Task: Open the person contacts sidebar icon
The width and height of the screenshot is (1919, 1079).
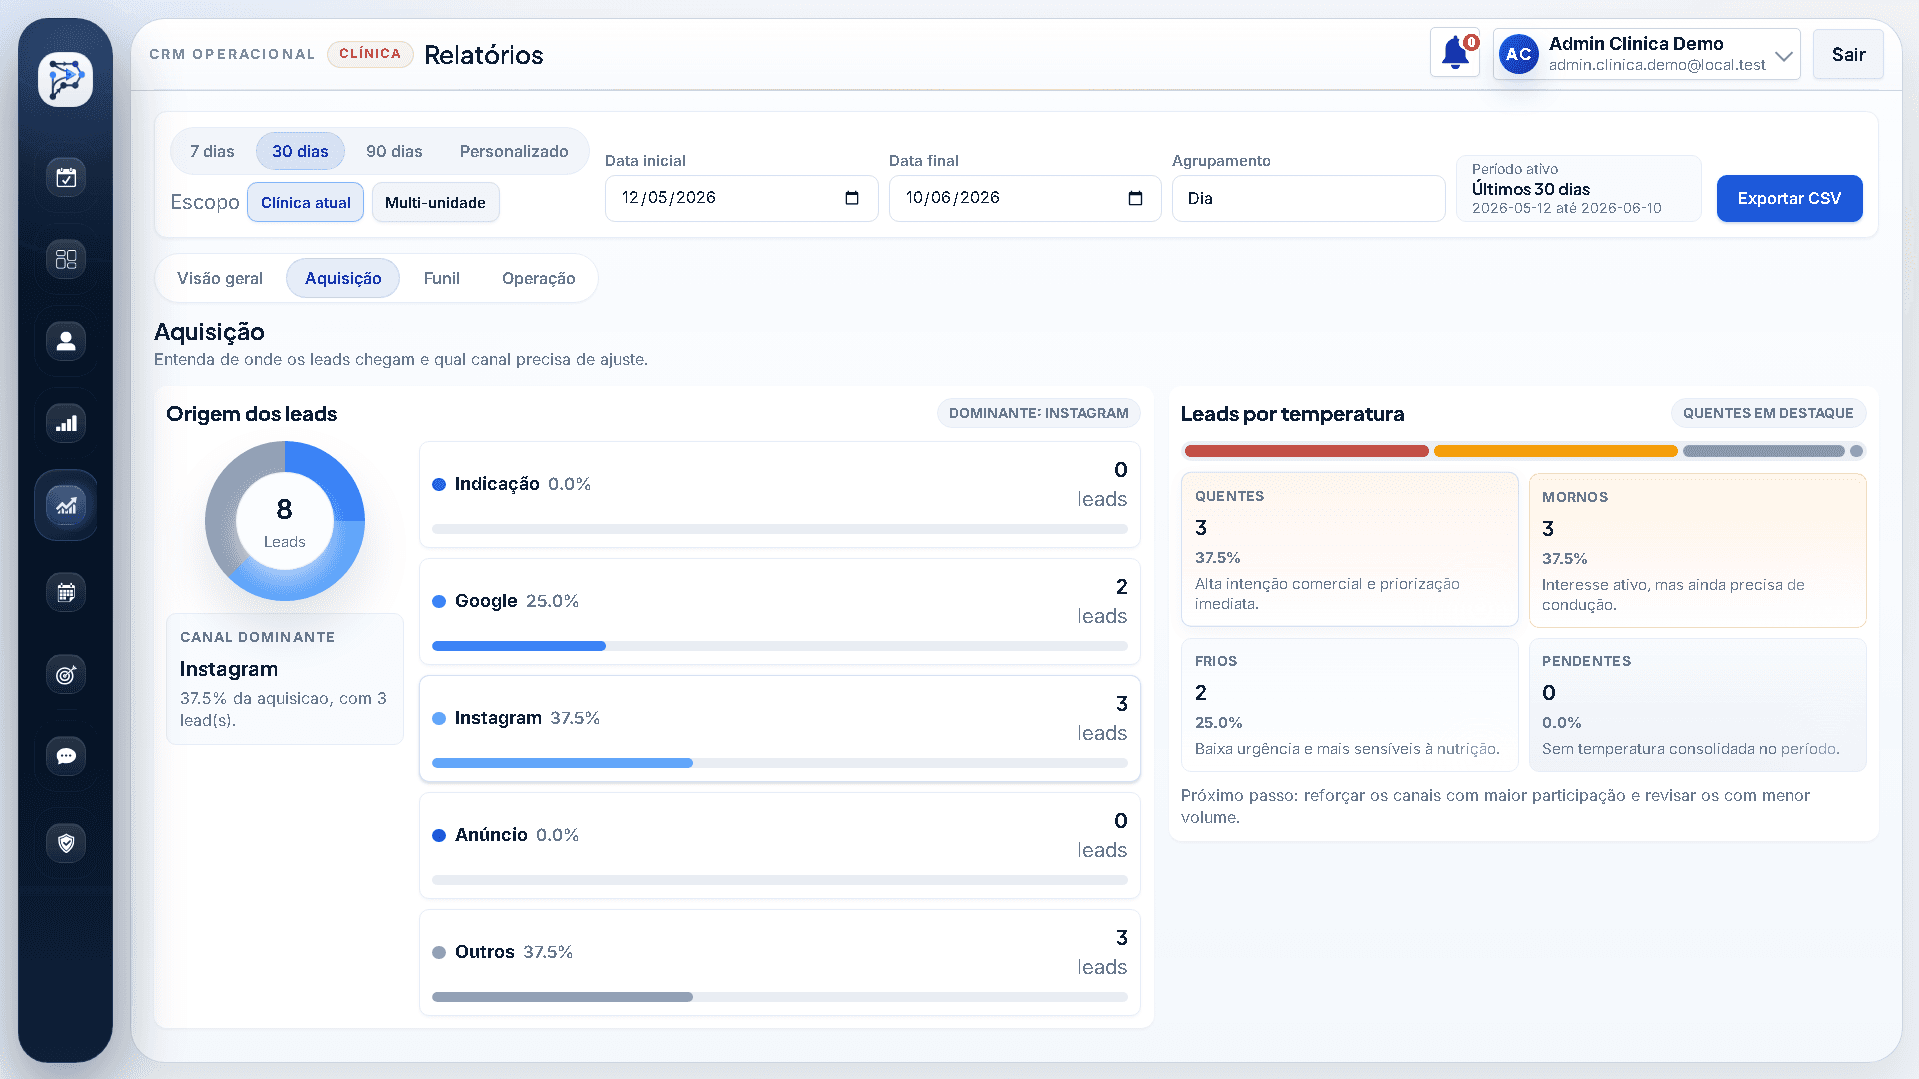Action: coord(66,341)
